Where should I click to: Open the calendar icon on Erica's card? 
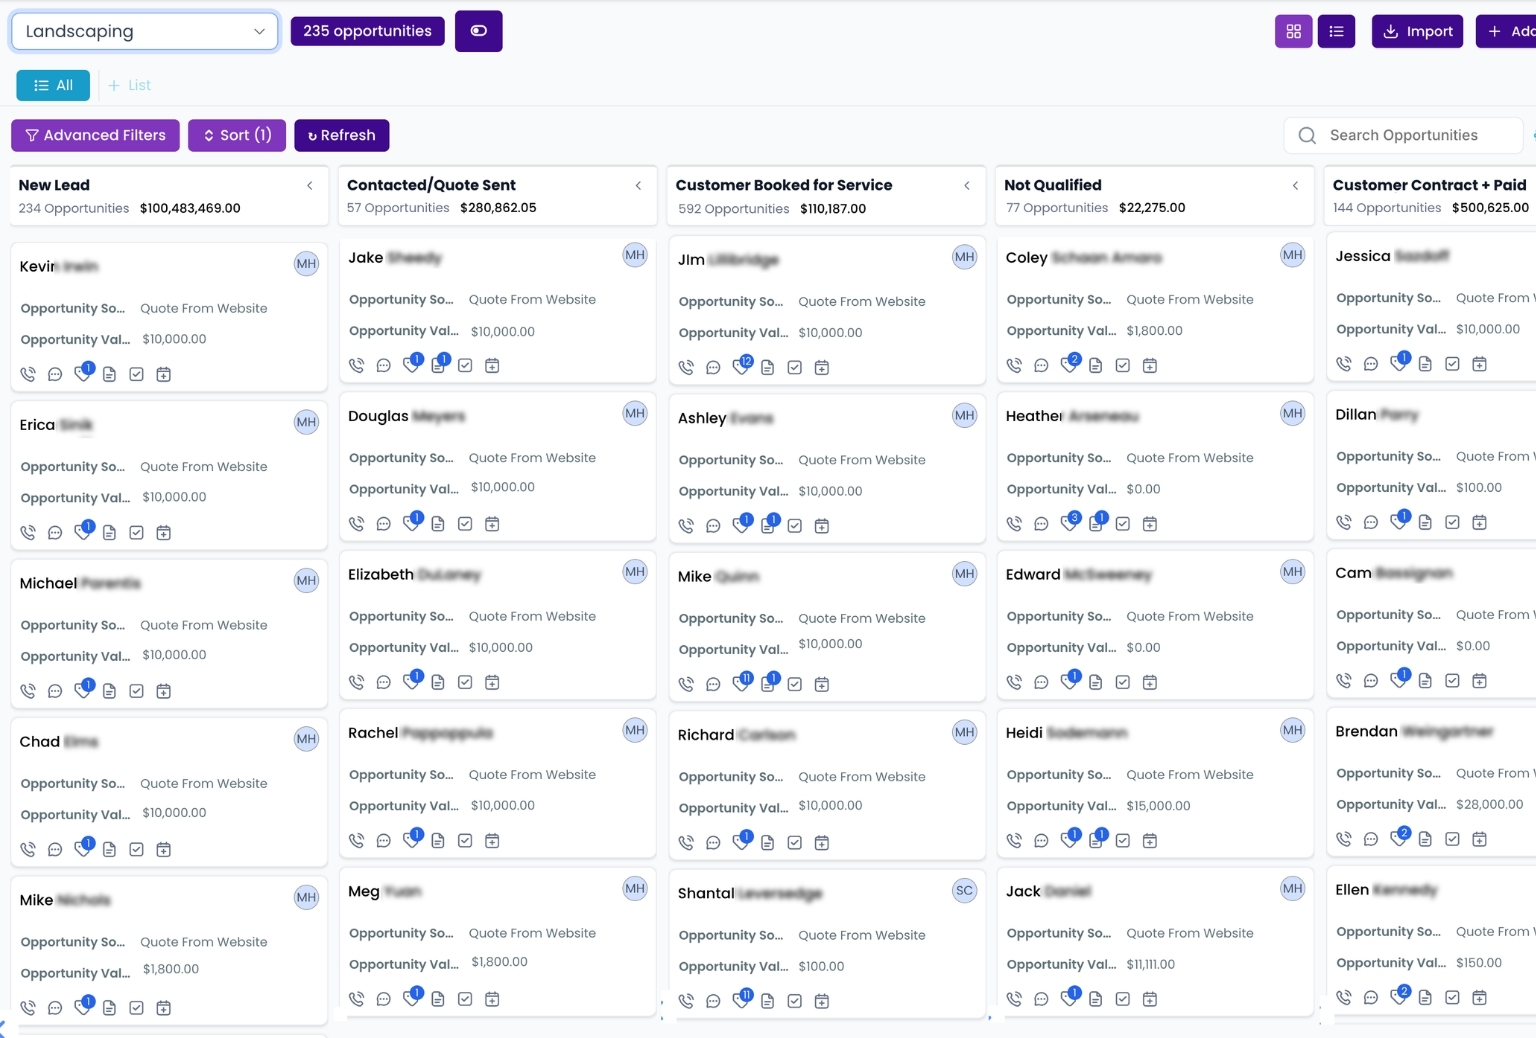click(164, 532)
